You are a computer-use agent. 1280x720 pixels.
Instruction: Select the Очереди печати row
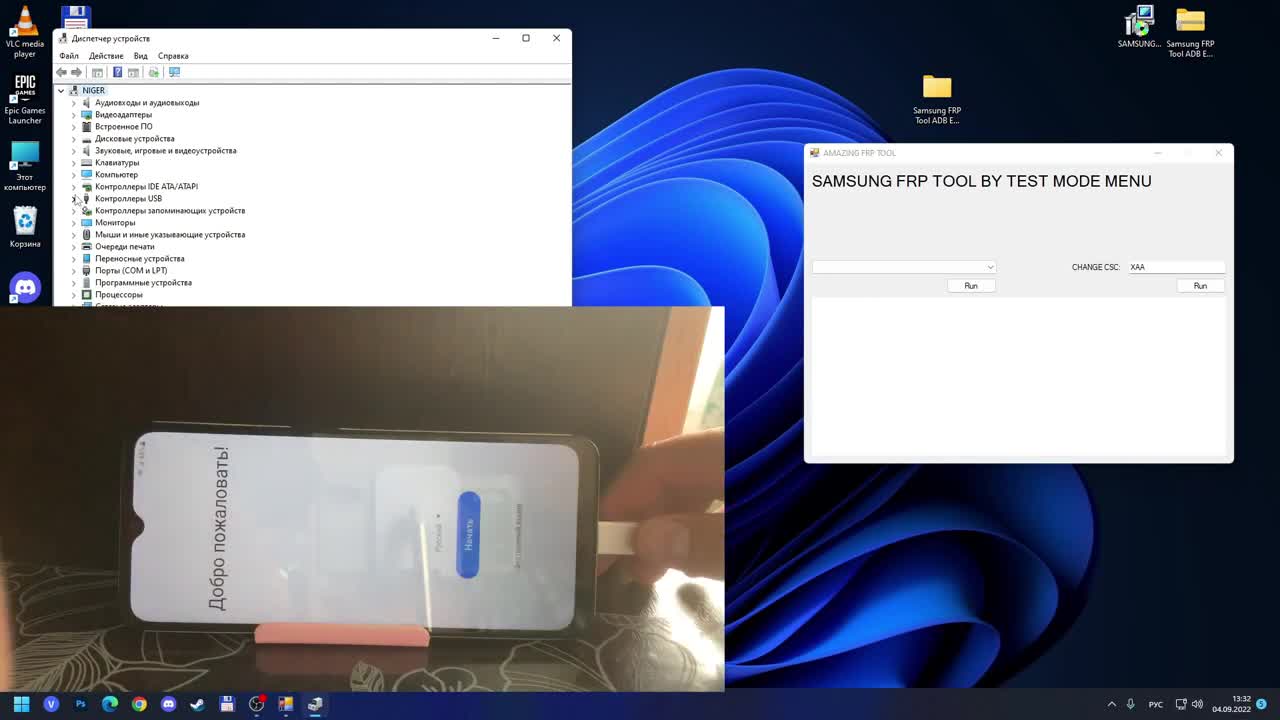(125, 247)
